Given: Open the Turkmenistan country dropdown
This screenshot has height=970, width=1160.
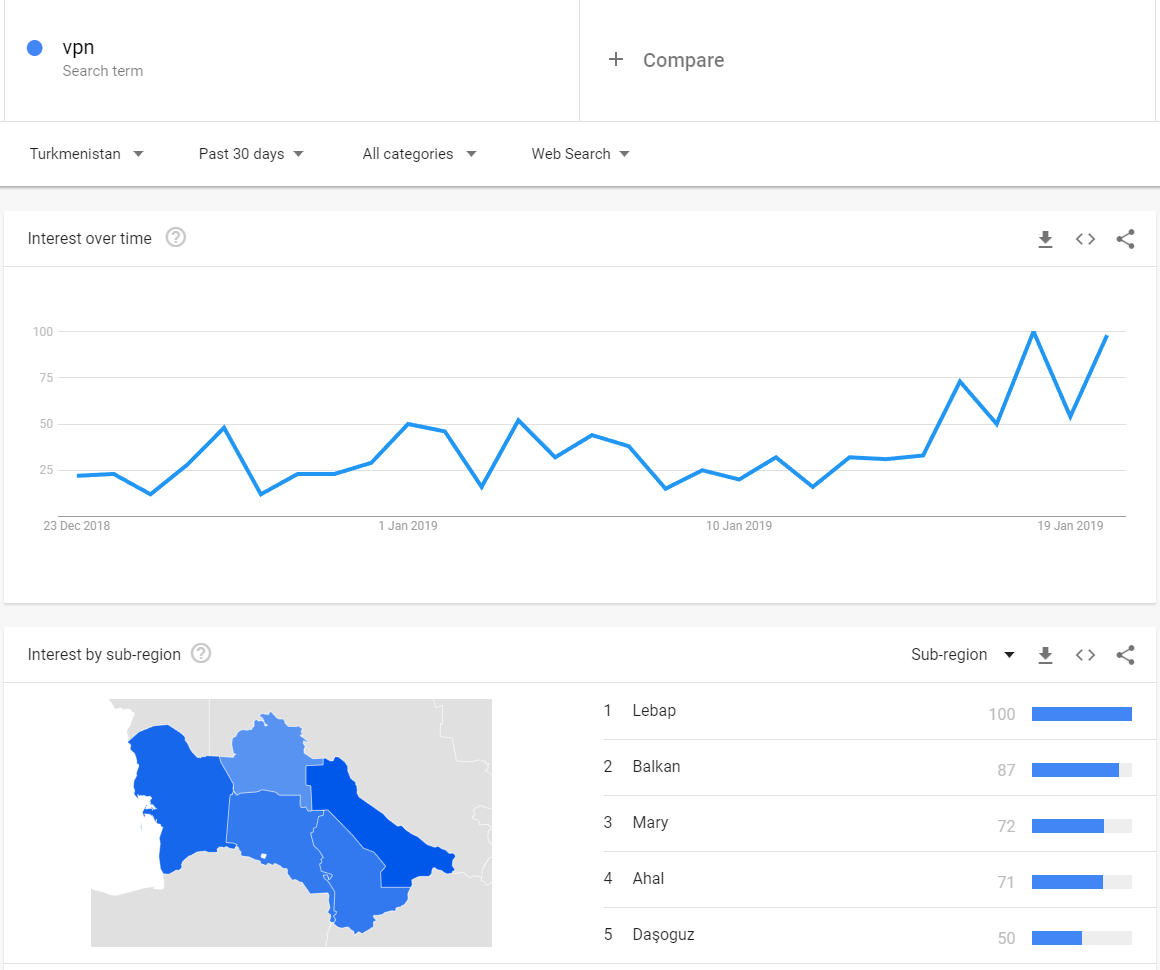Looking at the screenshot, I should [87, 154].
